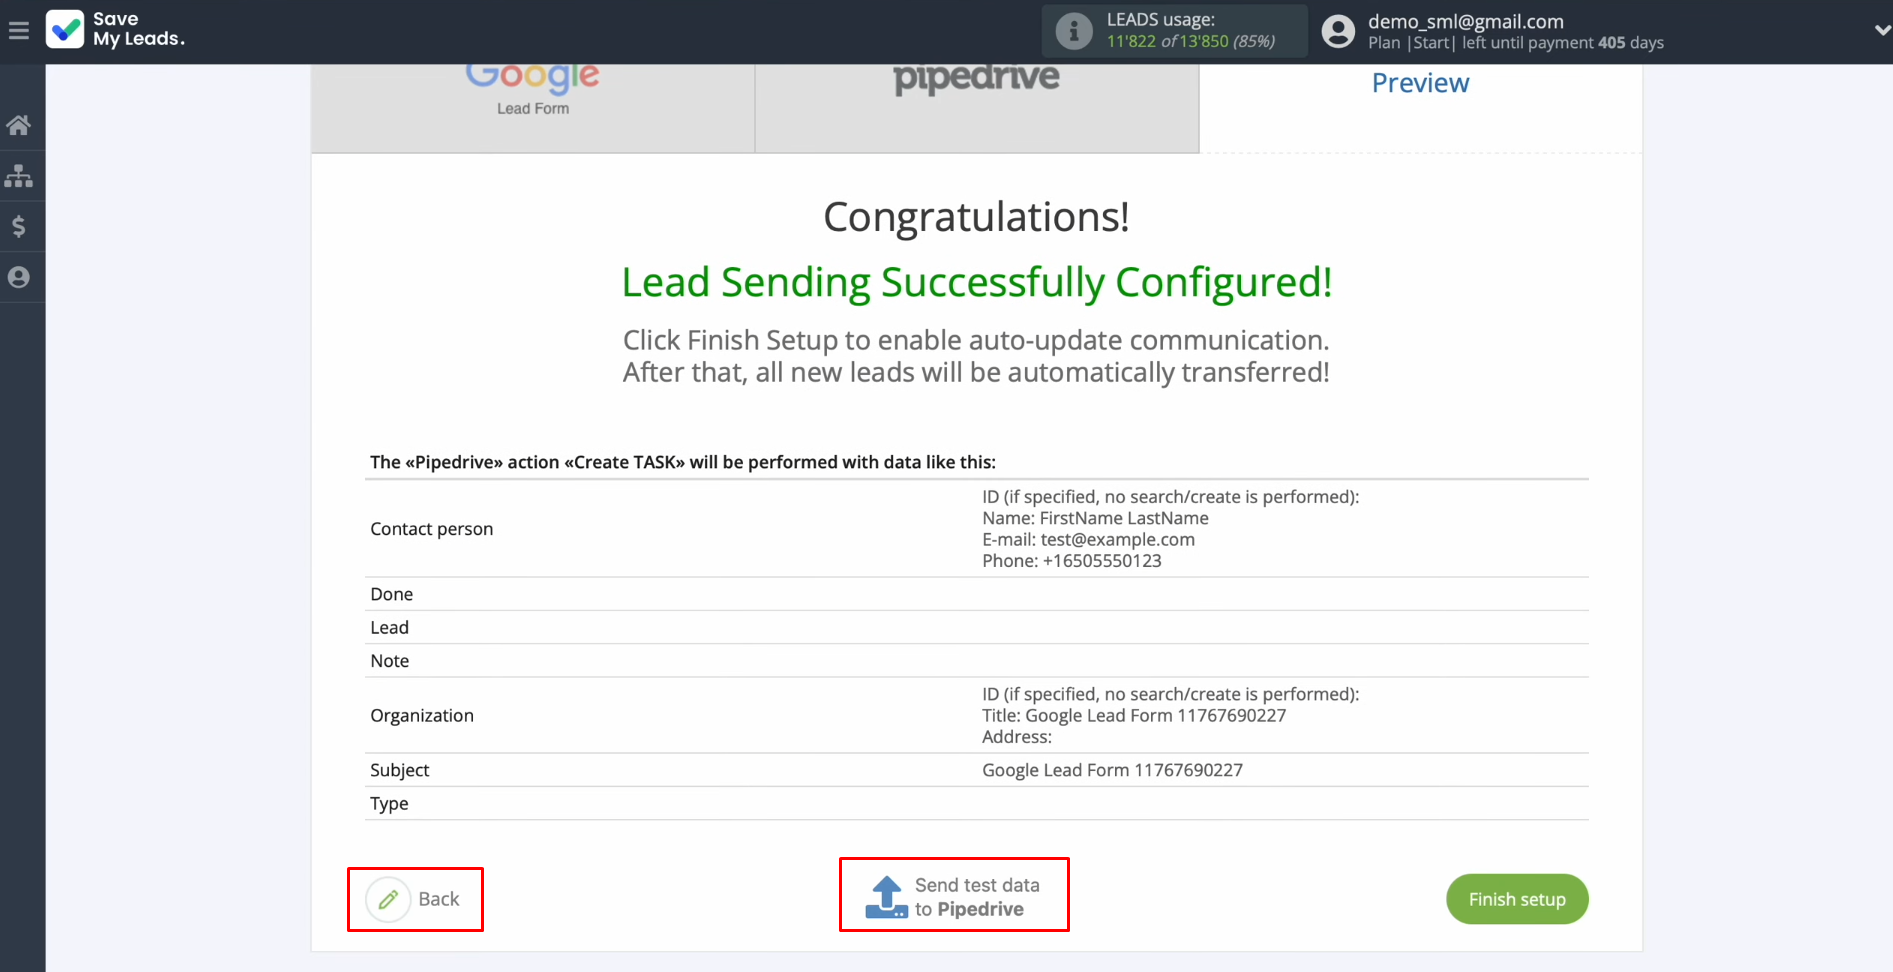Click the Type row label
Screen dimensions: 1893x972
390,804
